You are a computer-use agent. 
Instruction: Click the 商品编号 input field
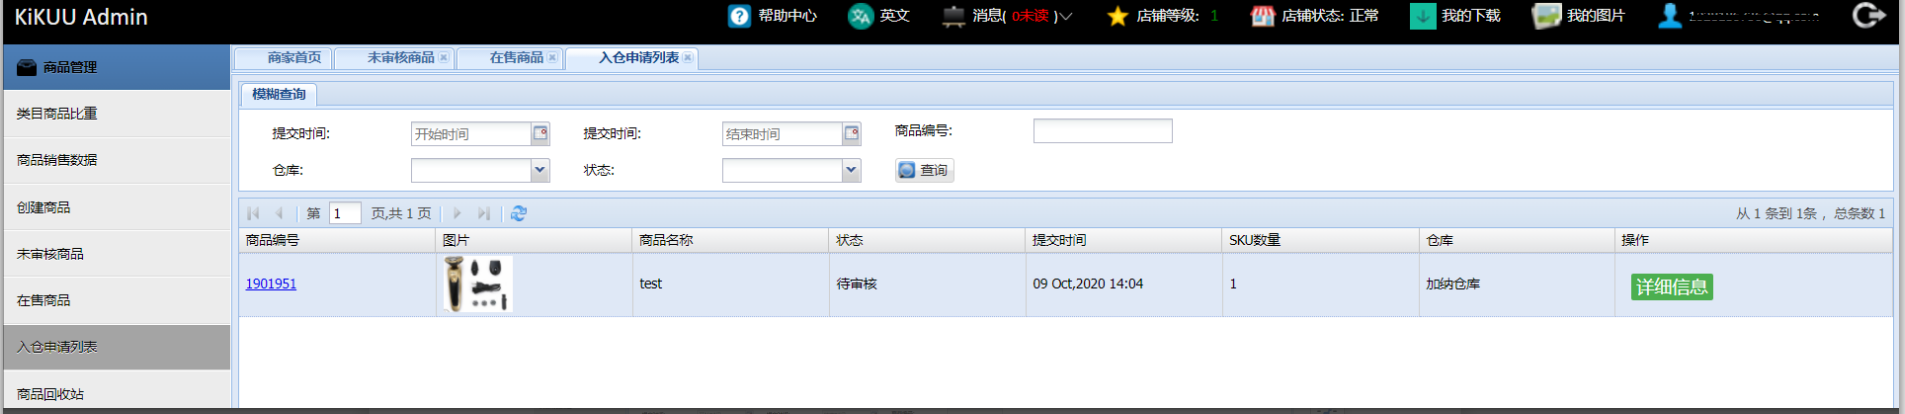[1102, 131]
